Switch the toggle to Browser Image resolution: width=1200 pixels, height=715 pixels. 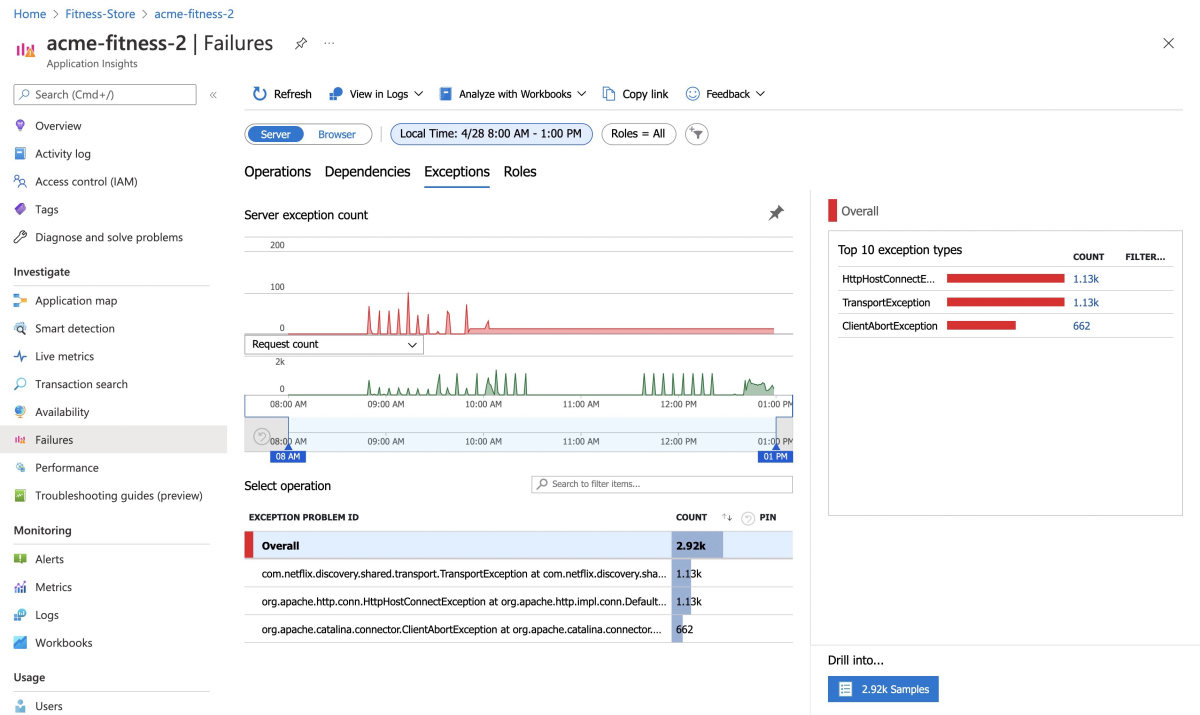tap(337, 134)
